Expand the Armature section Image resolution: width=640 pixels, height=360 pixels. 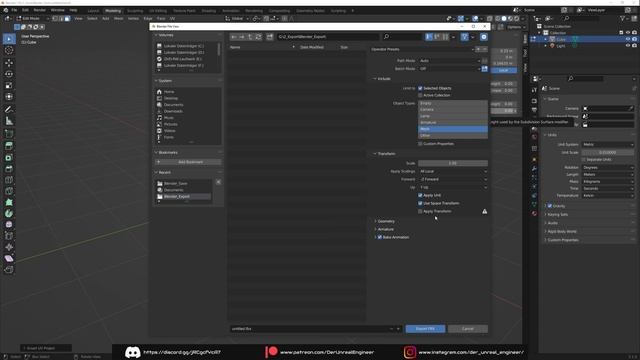(x=384, y=229)
